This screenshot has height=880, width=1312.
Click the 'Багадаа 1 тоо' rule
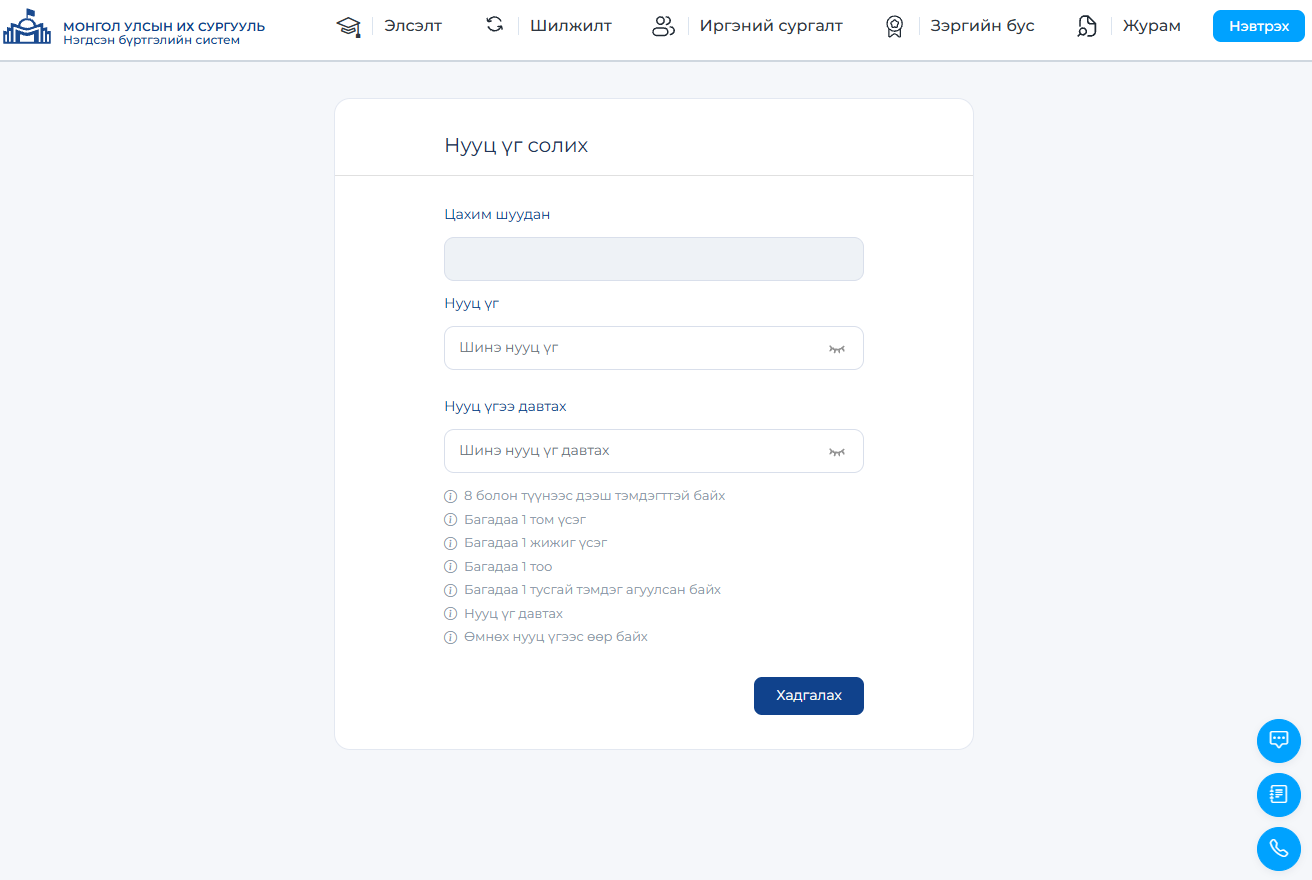point(508,567)
